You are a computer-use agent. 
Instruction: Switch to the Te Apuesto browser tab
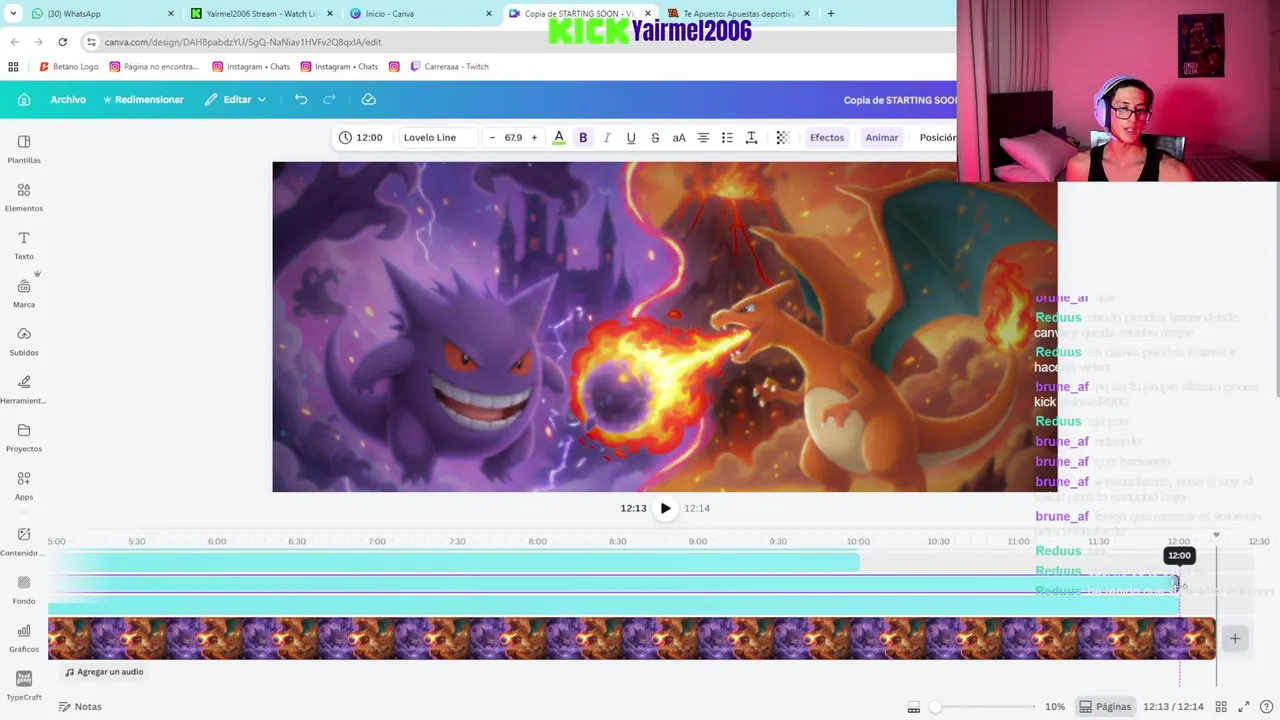tap(738, 14)
